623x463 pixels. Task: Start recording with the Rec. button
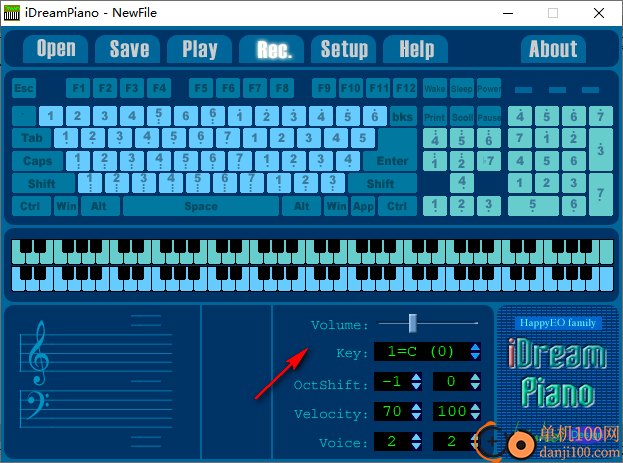pos(272,49)
